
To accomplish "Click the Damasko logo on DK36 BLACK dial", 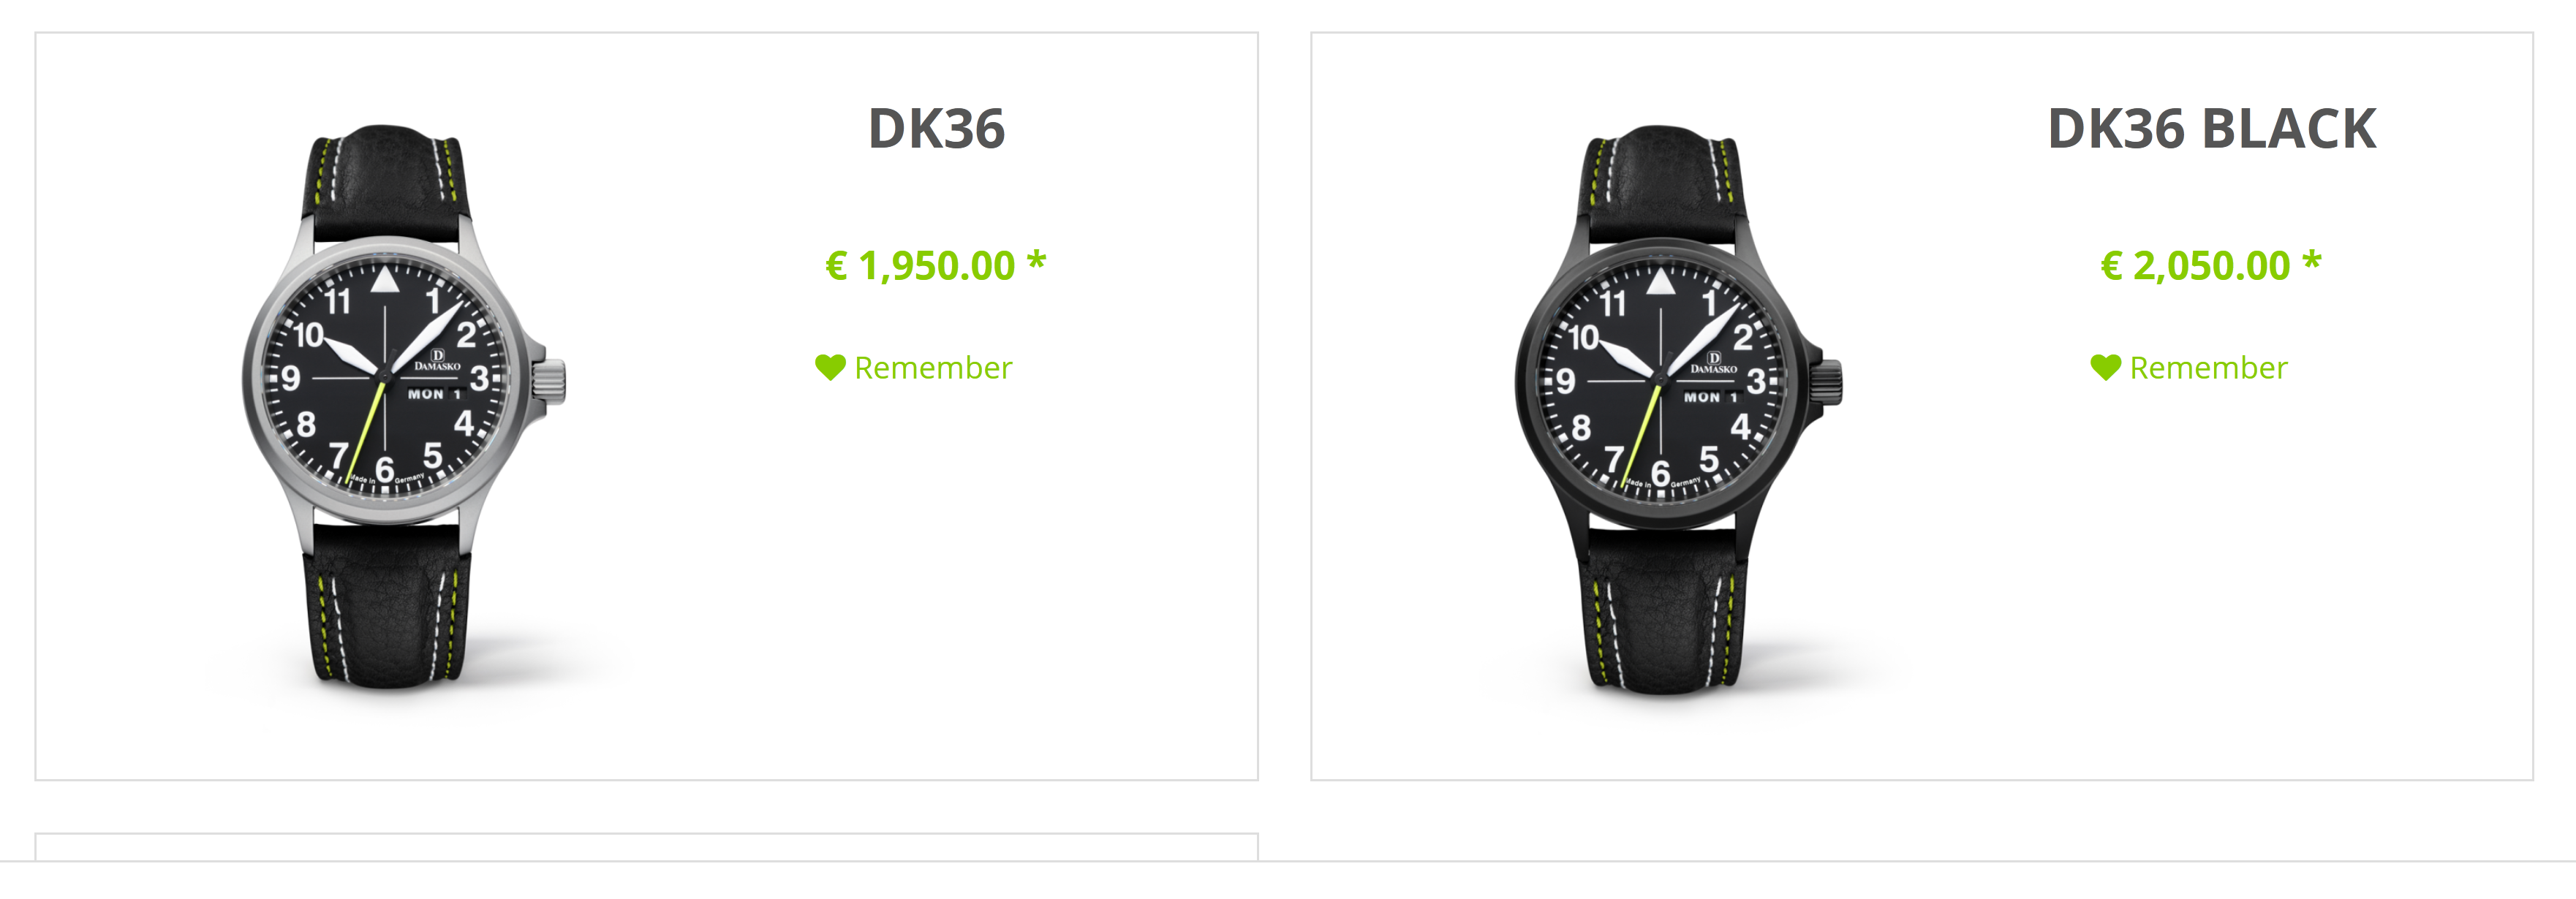I will tap(1714, 363).
